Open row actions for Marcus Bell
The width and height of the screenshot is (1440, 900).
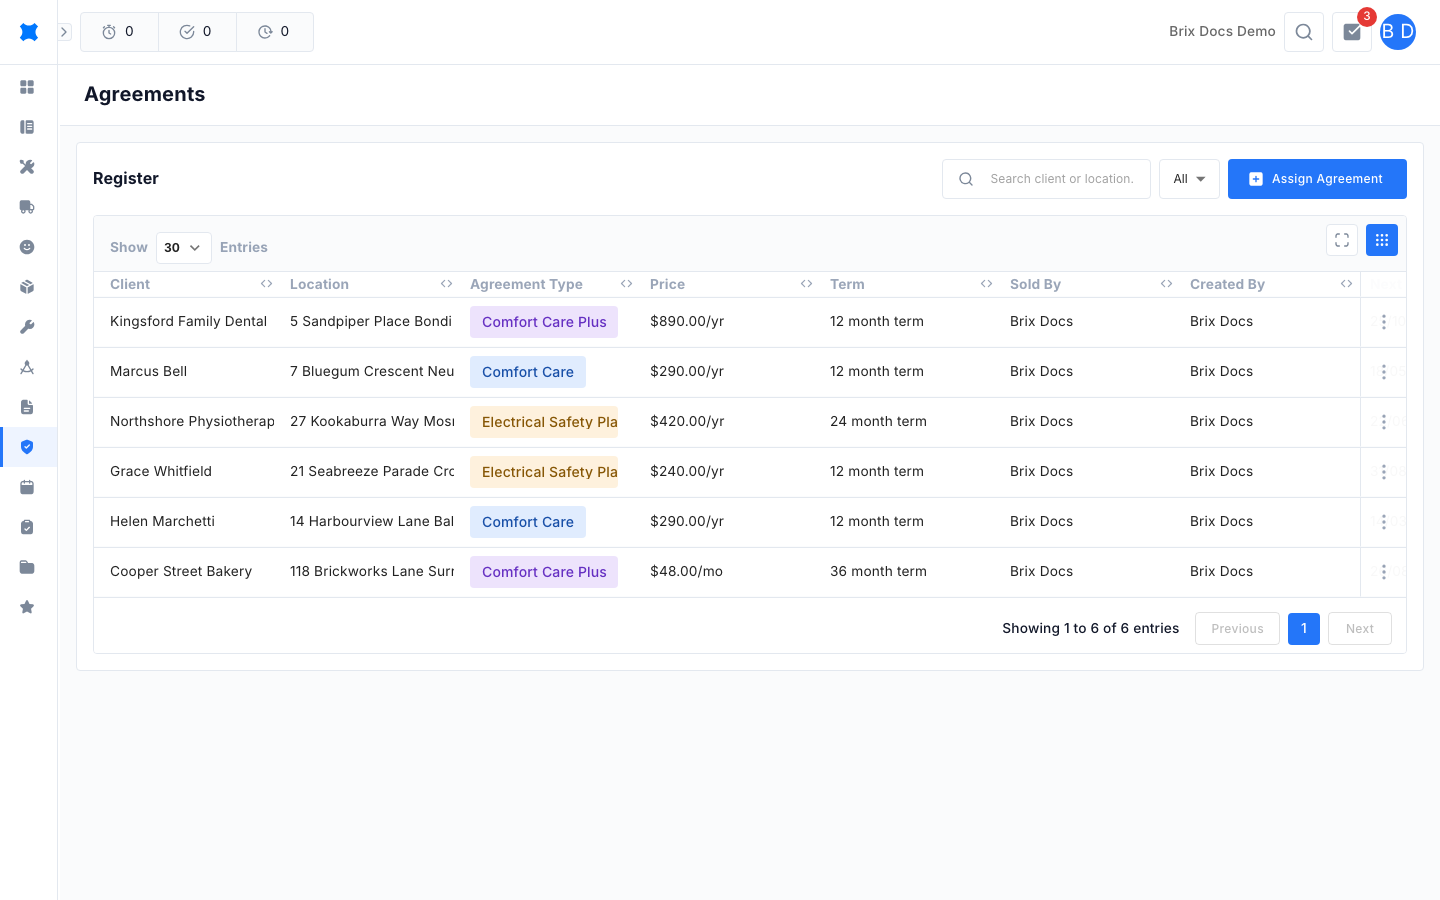coord(1384,372)
